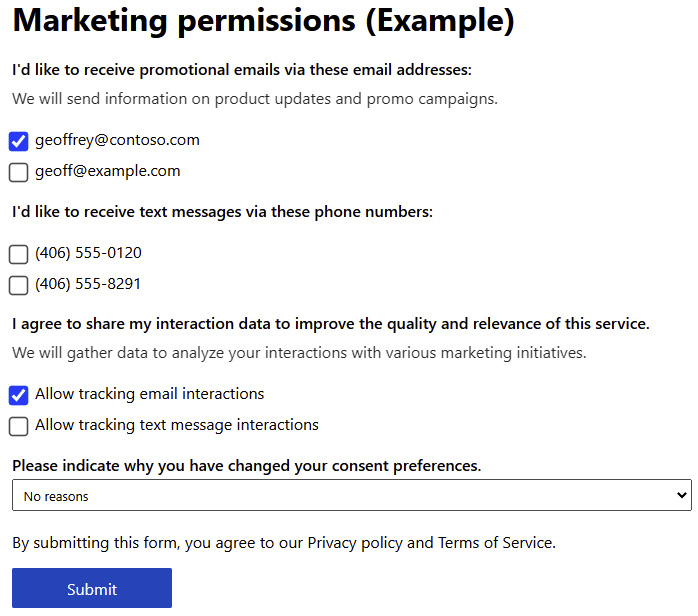Open the consent change reason dropdown

point(352,495)
